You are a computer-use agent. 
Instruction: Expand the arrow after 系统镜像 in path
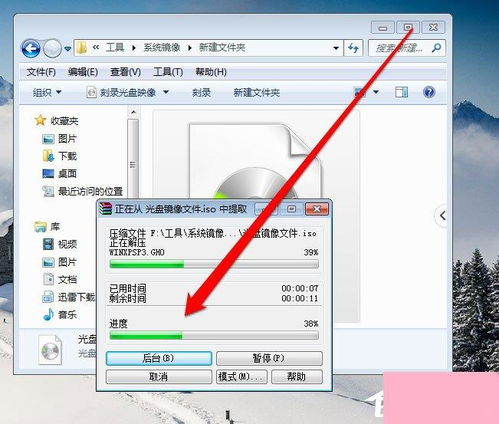point(190,48)
